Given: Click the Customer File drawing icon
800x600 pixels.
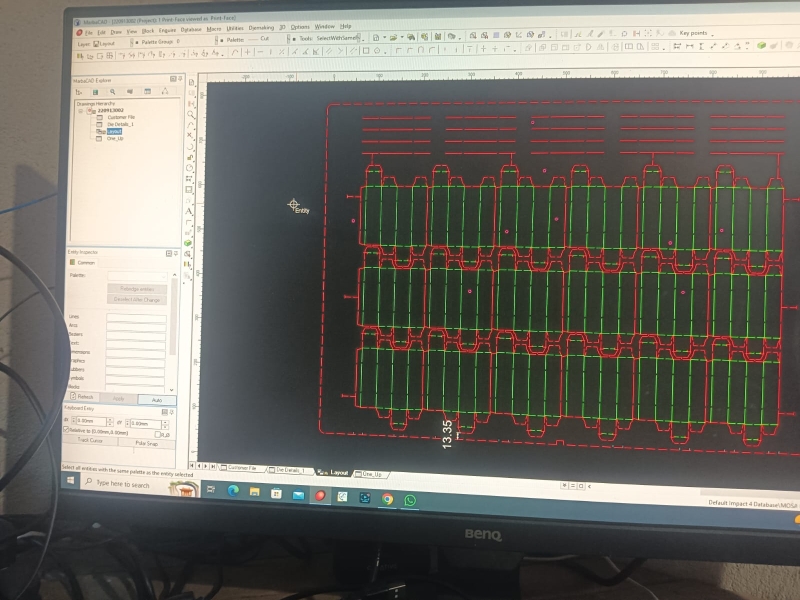Looking at the screenshot, I should click(x=100, y=117).
